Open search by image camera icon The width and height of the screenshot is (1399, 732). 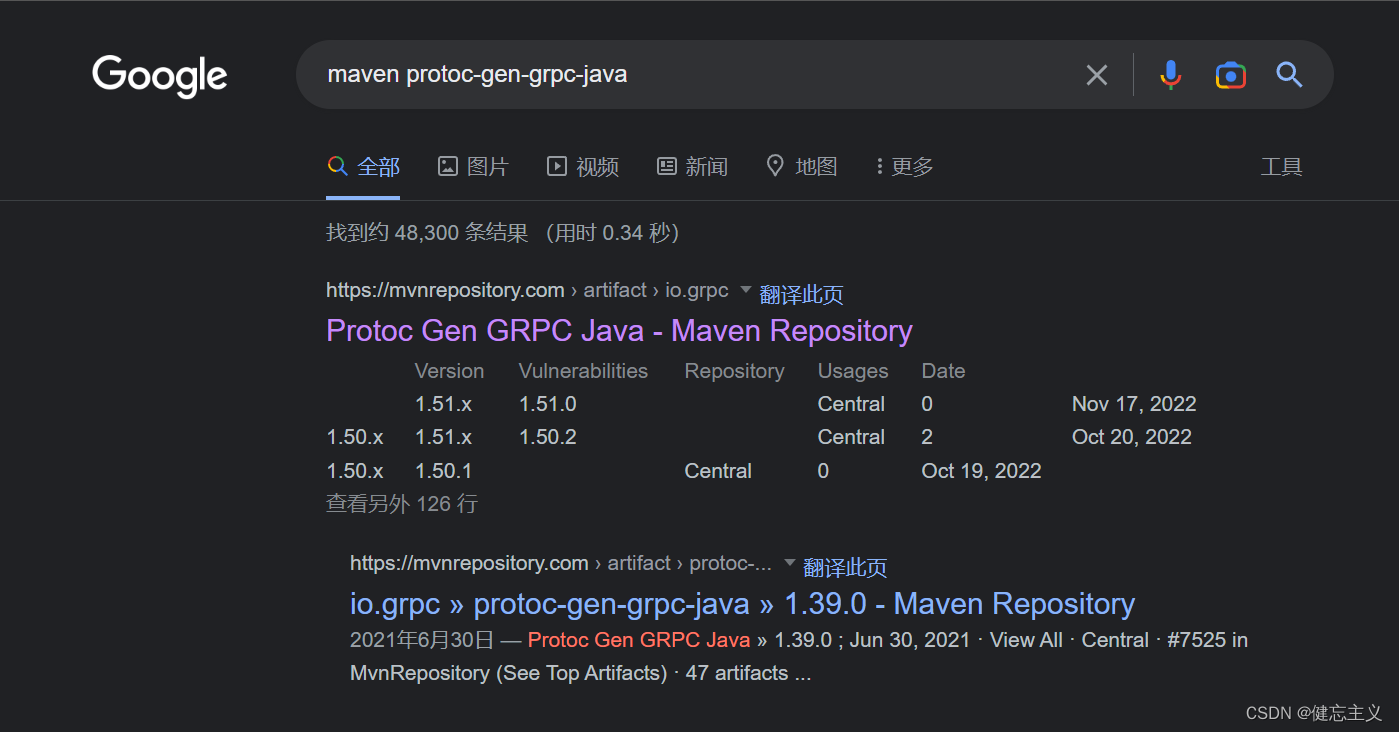tap(1231, 75)
